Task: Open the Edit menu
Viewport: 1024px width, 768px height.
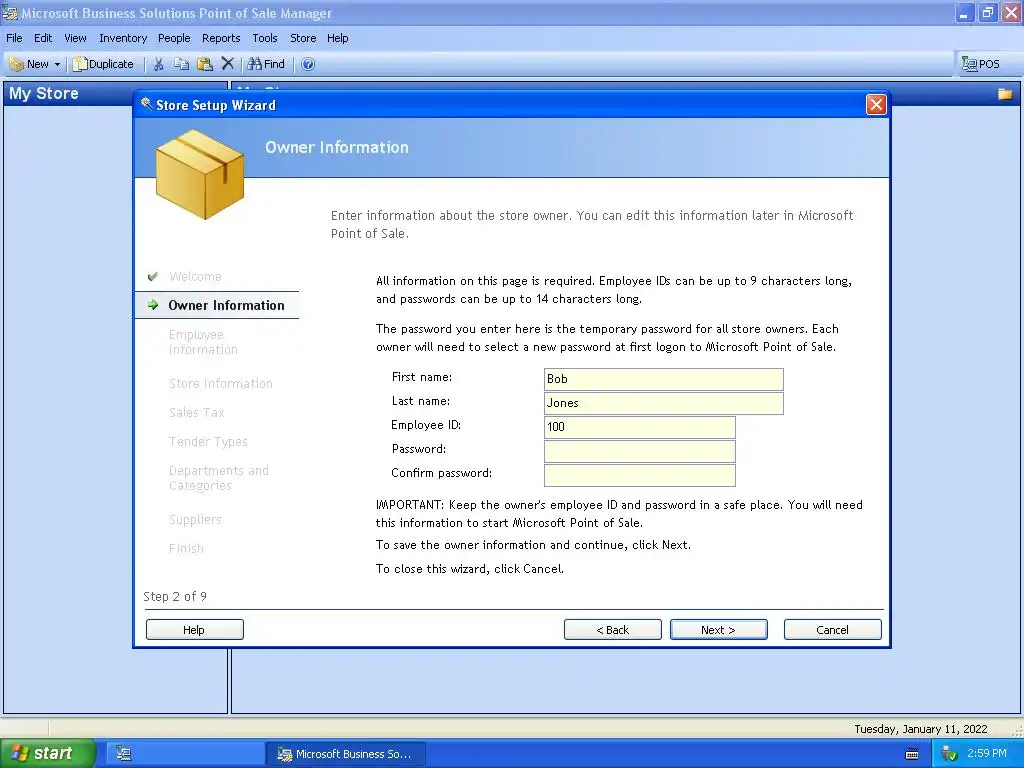Action: (43, 38)
